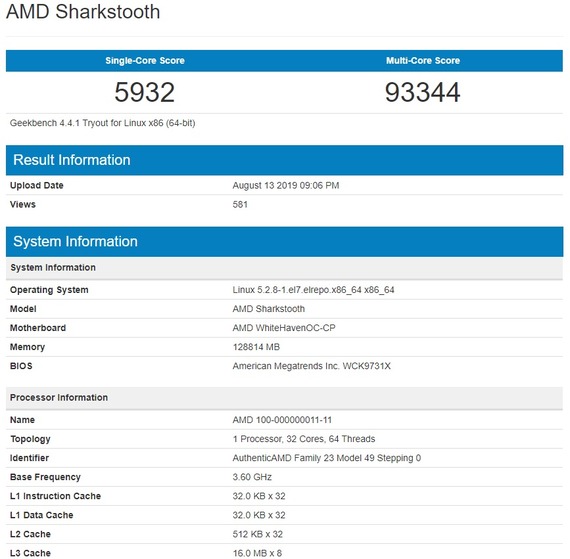Click the BIOS value WCK9731X
Image resolution: width=570 pixels, height=559 pixels.
point(312,366)
